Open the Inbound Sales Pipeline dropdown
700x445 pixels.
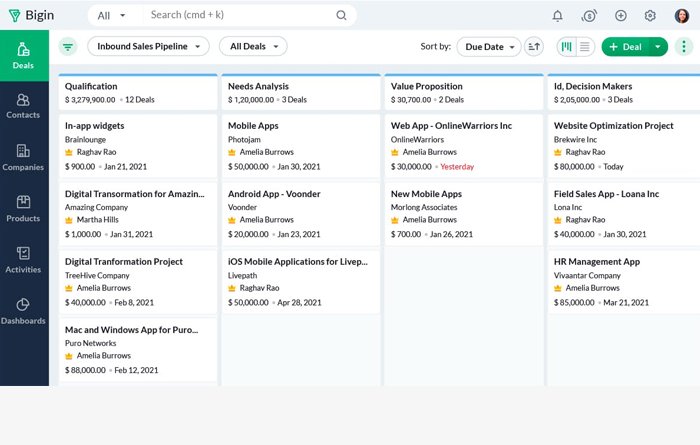148,46
